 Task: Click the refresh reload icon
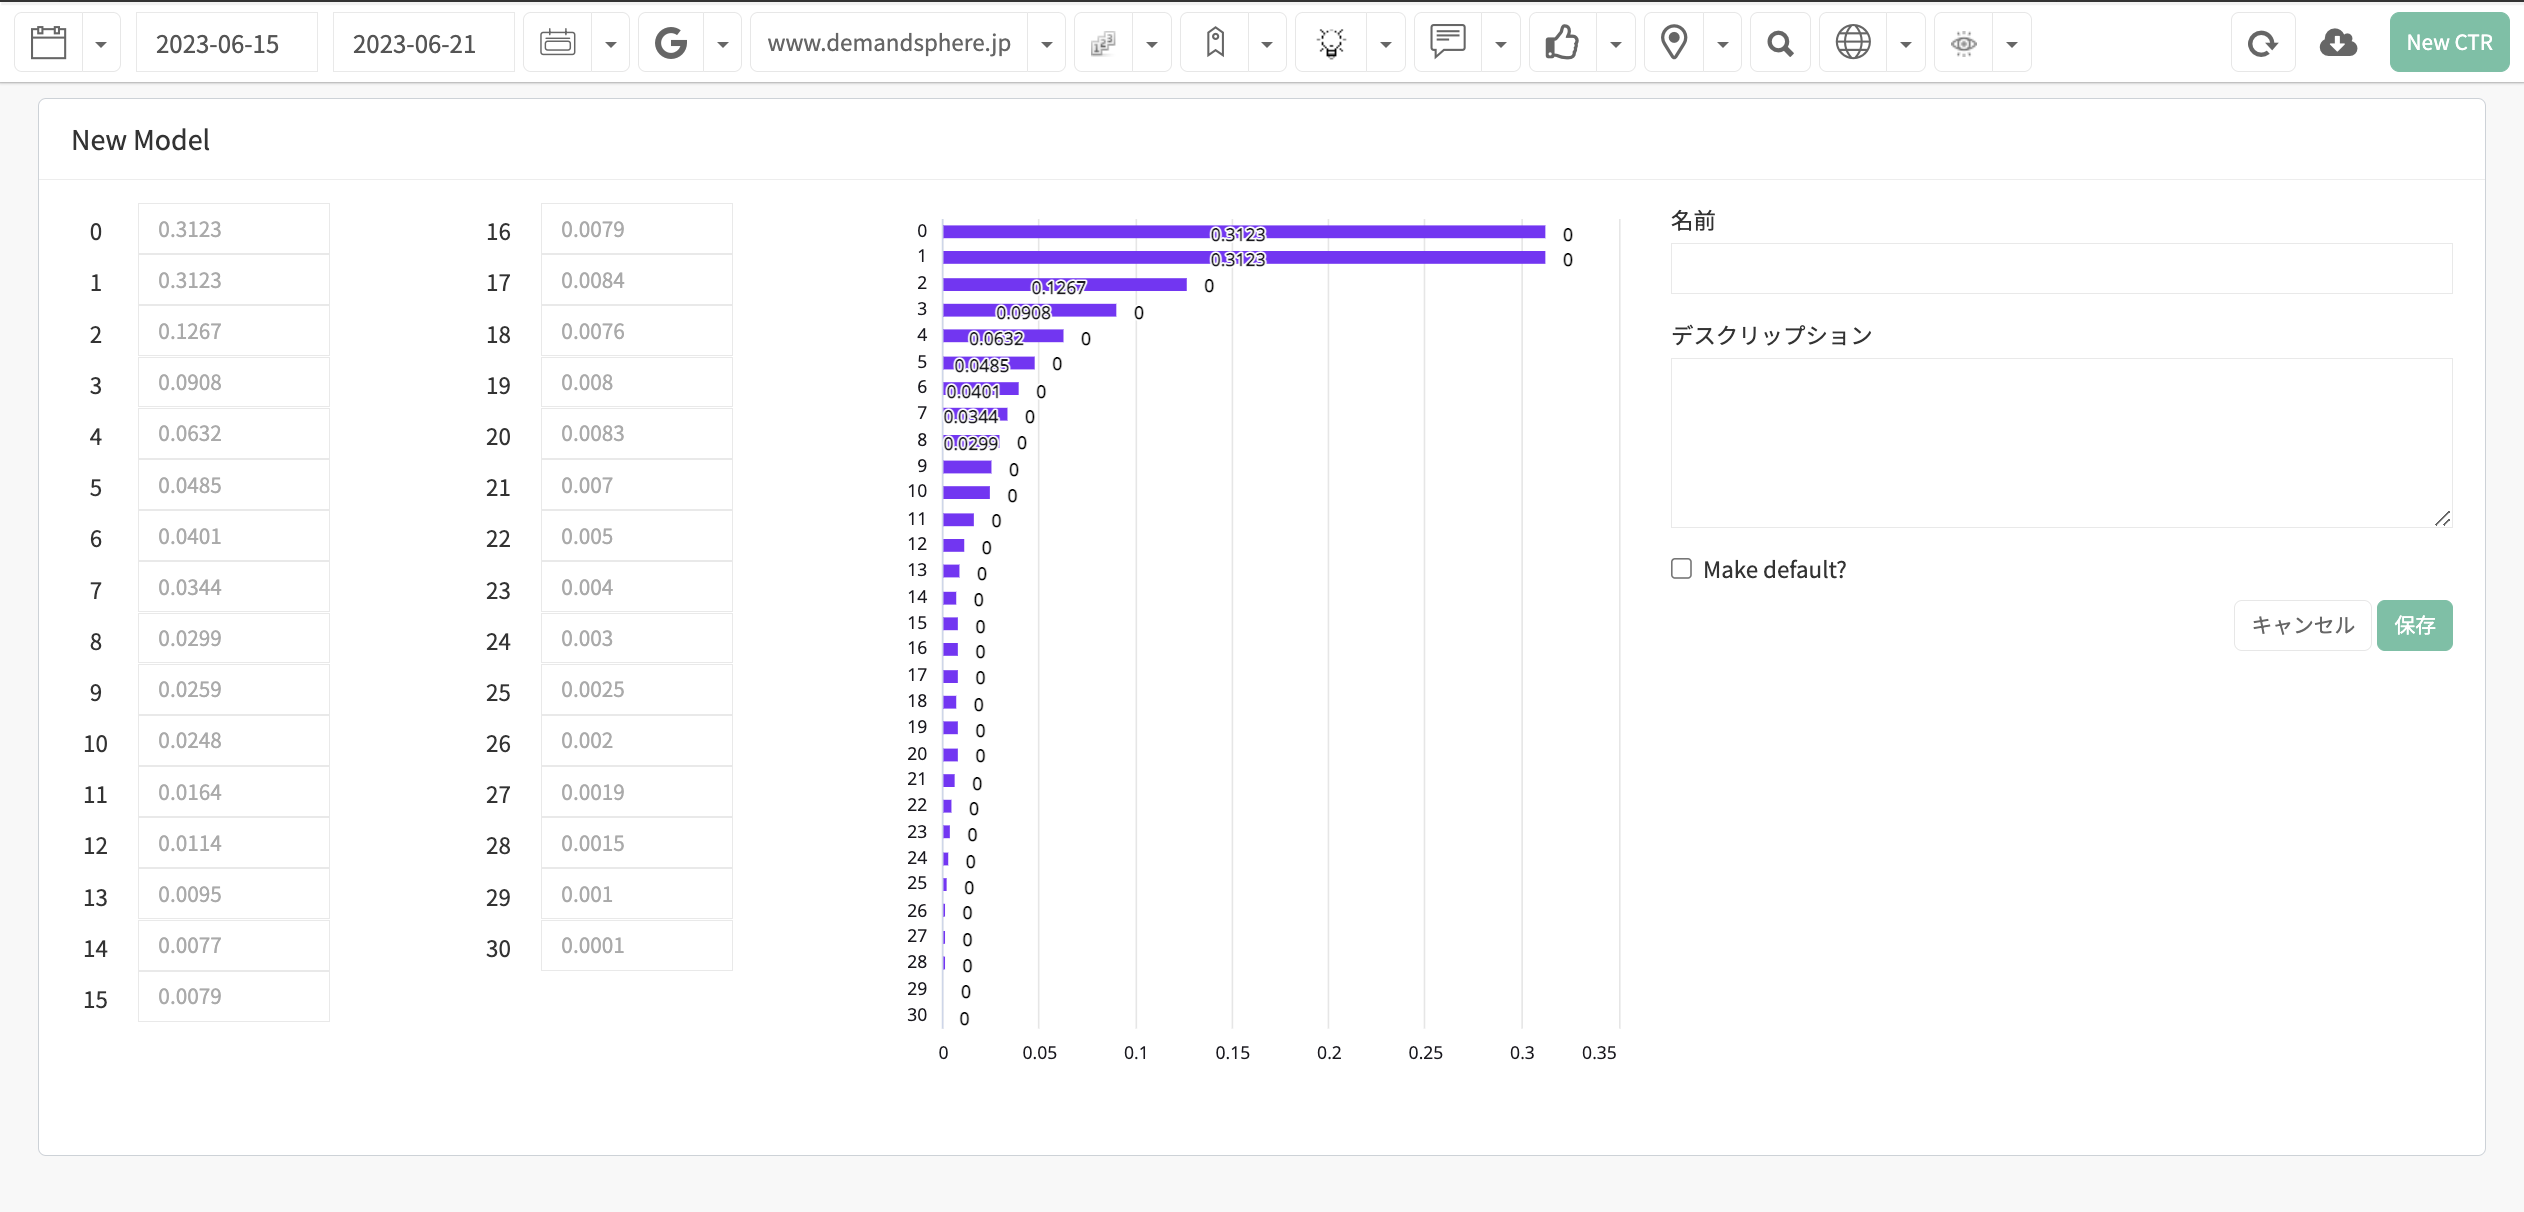(x=2262, y=43)
